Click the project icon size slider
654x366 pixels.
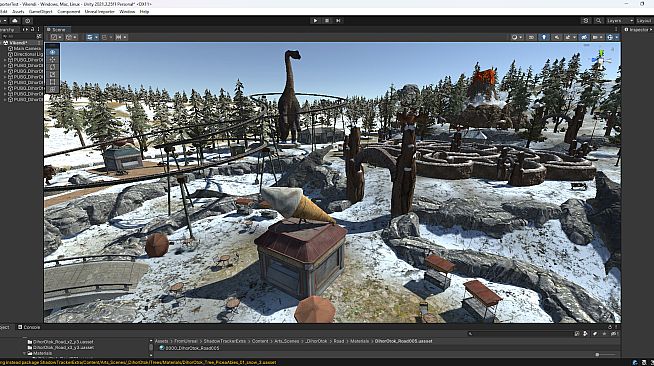[x=606, y=354]
